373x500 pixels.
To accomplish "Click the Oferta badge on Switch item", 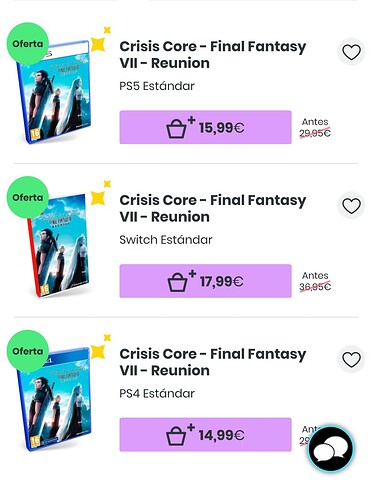I will [28, 197].
